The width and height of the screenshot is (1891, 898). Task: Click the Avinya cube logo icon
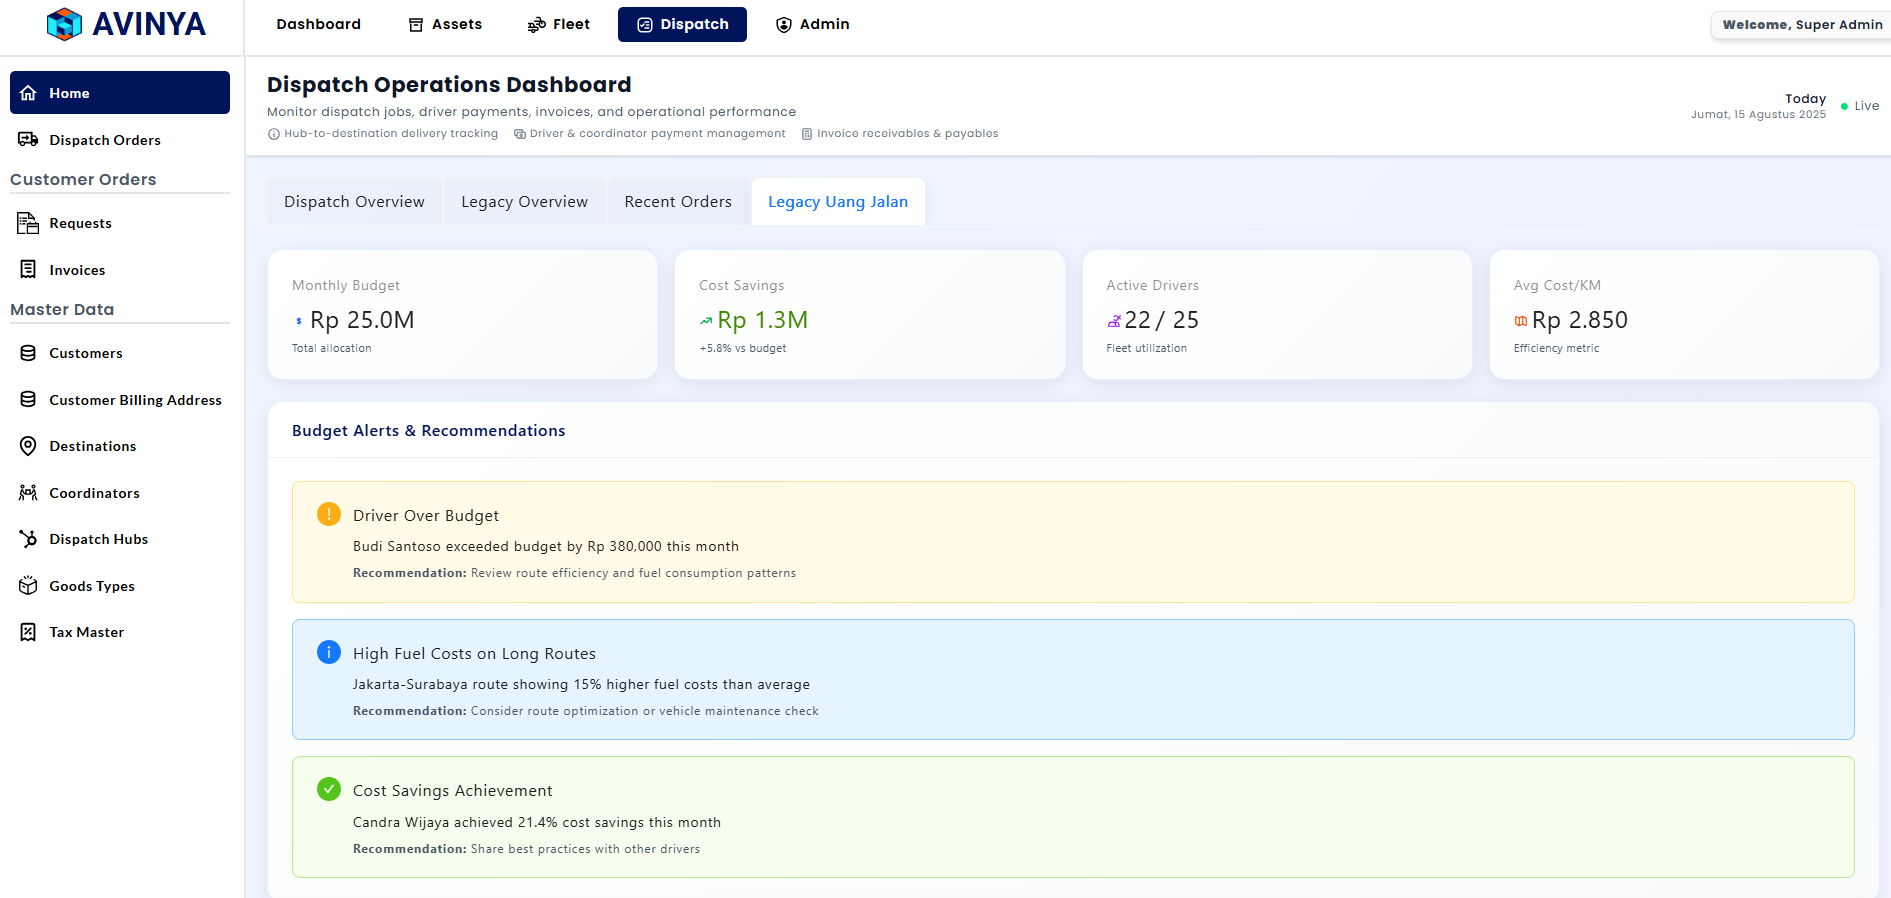point(65,24)
